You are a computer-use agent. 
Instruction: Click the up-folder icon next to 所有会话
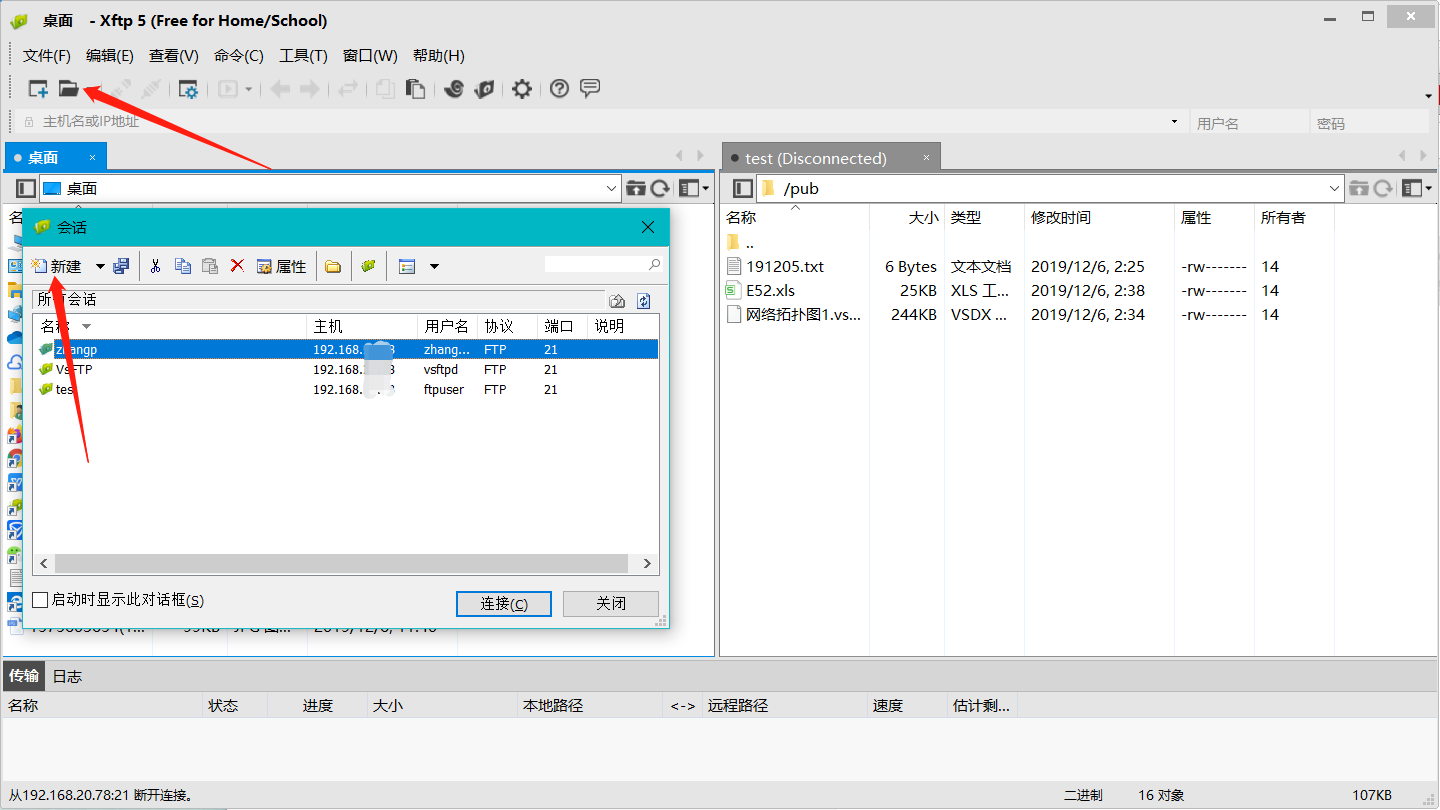click(617, 301)
